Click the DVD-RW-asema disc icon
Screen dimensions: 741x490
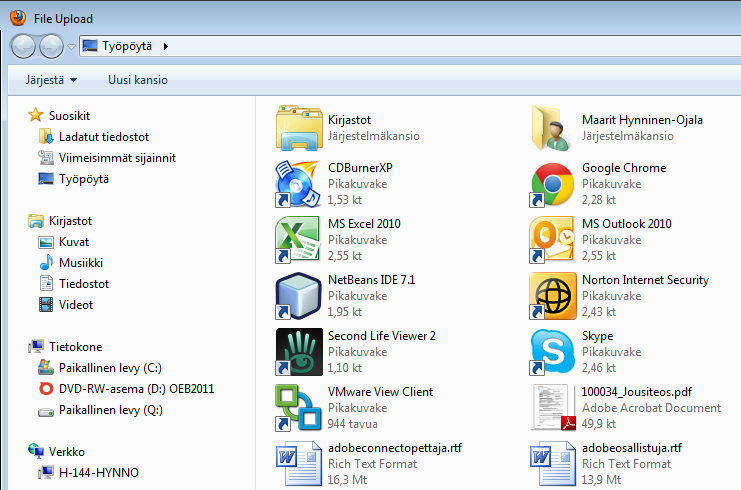[46, 389]
